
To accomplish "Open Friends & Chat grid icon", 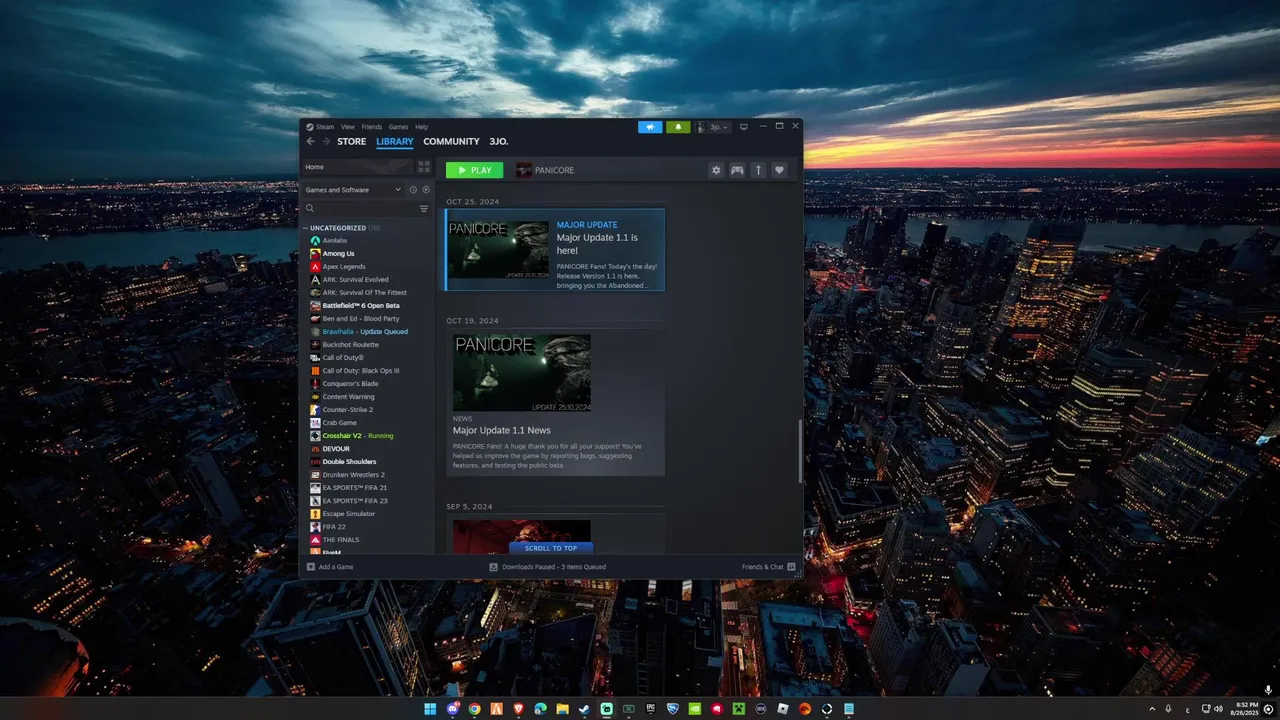I will tap(792, 567).
